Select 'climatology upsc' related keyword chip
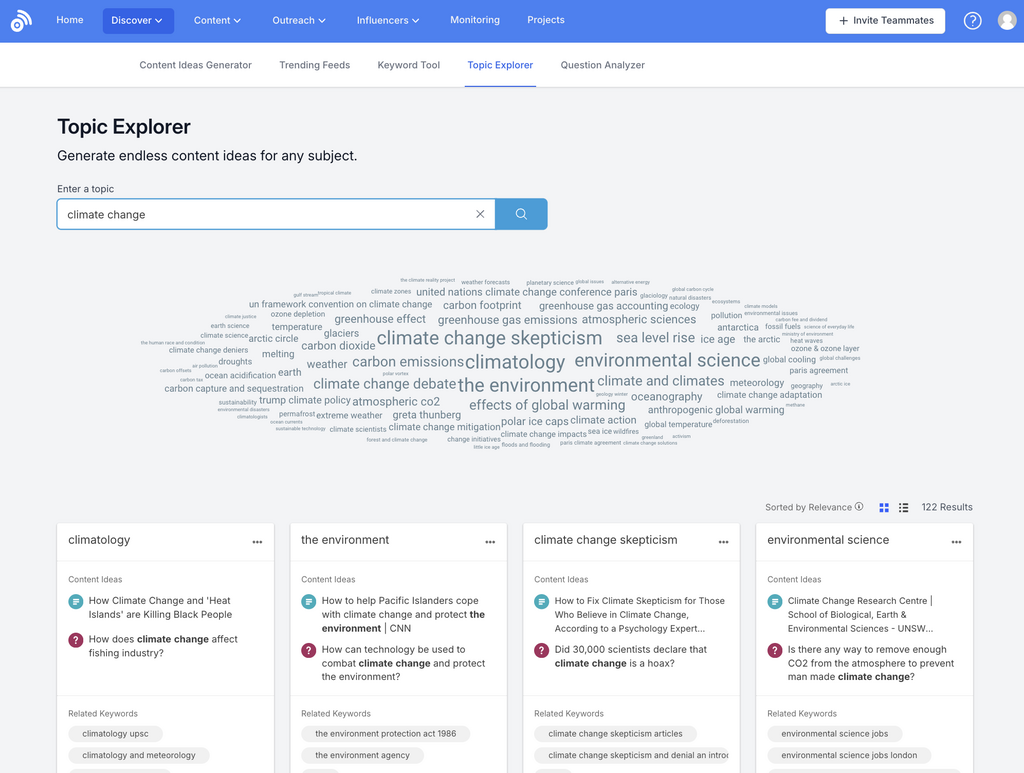Viewport: 1024px width, 773px height. [115, 734]
